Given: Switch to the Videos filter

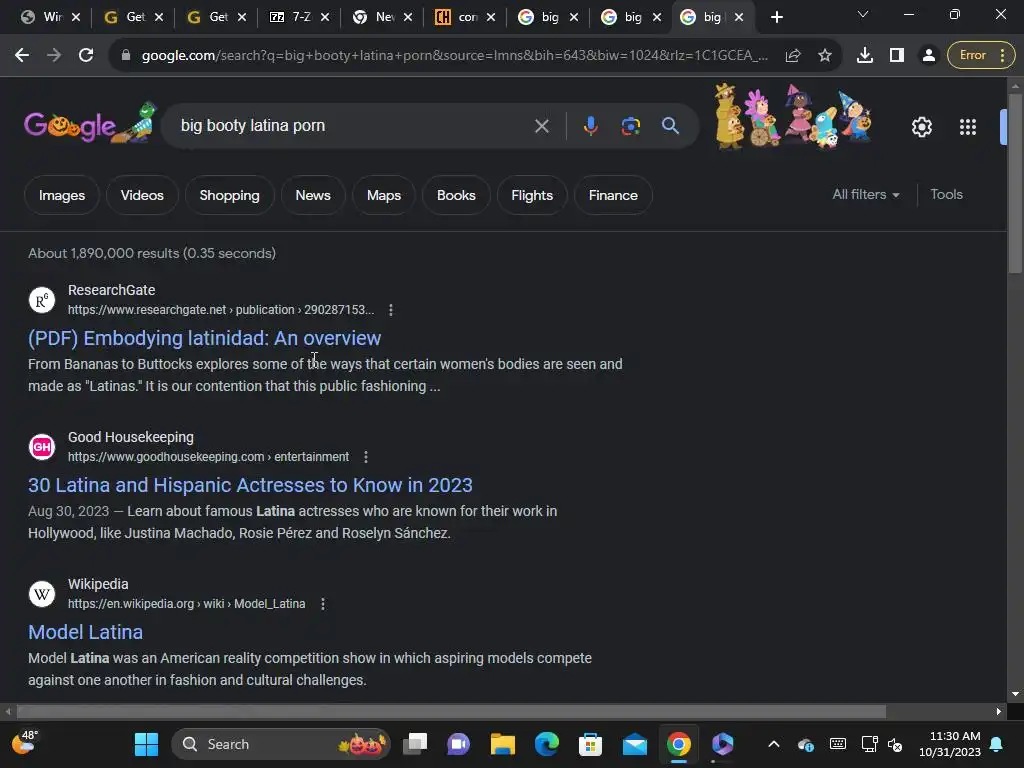Looking at the screenshot, I should click(x=142, y=195).
